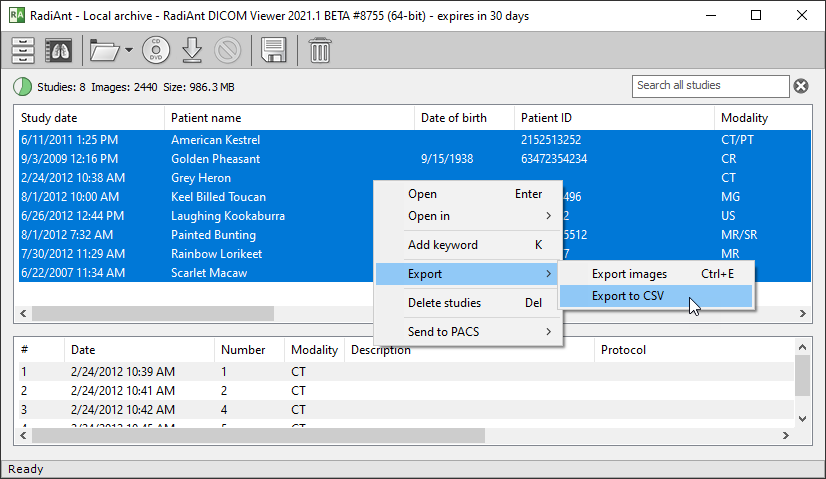Click the CT/PT modality cell
This screenshot has width=826, height=479.
(x=737, y=140)
